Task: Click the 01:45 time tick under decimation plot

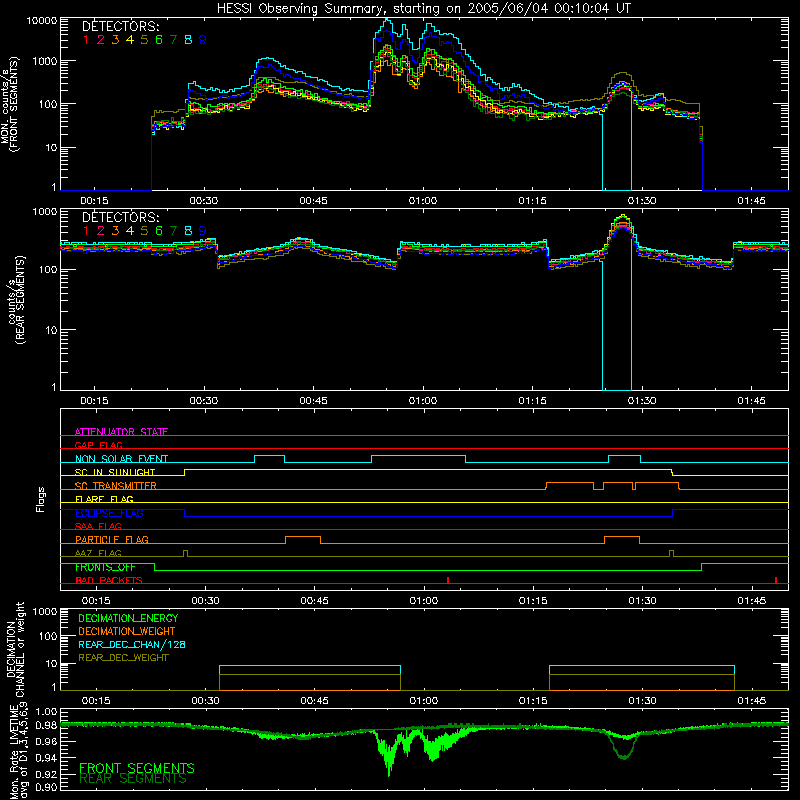Action: tap(752, 701)
